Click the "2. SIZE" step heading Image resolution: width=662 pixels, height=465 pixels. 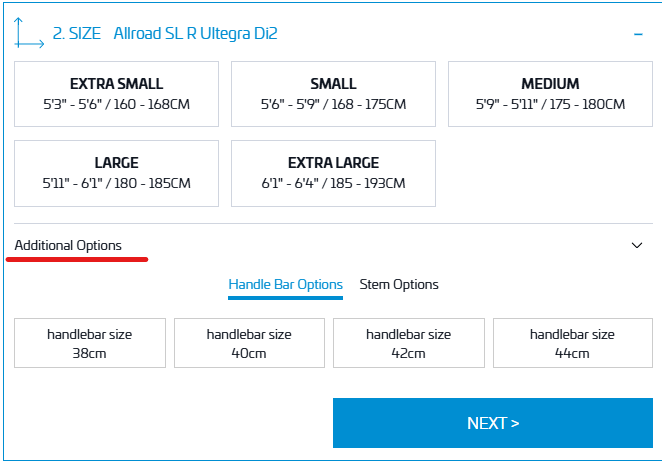point(77,34)
